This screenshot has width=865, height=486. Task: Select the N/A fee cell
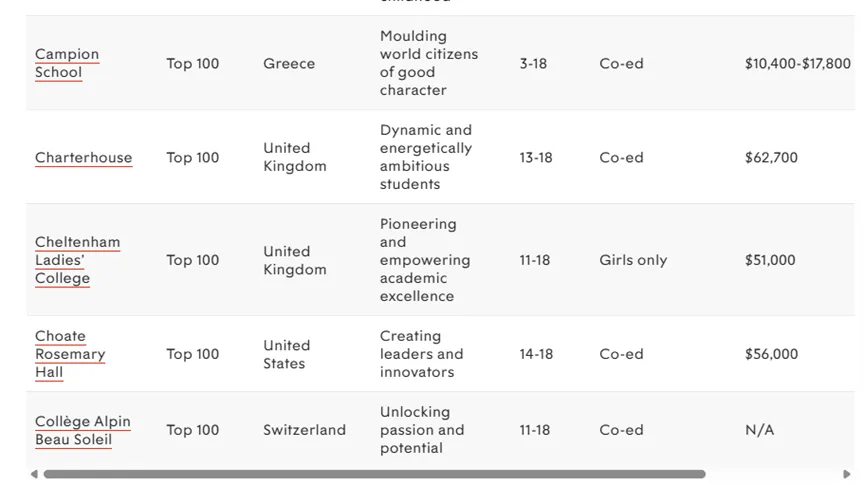click(x=759, y=430)
